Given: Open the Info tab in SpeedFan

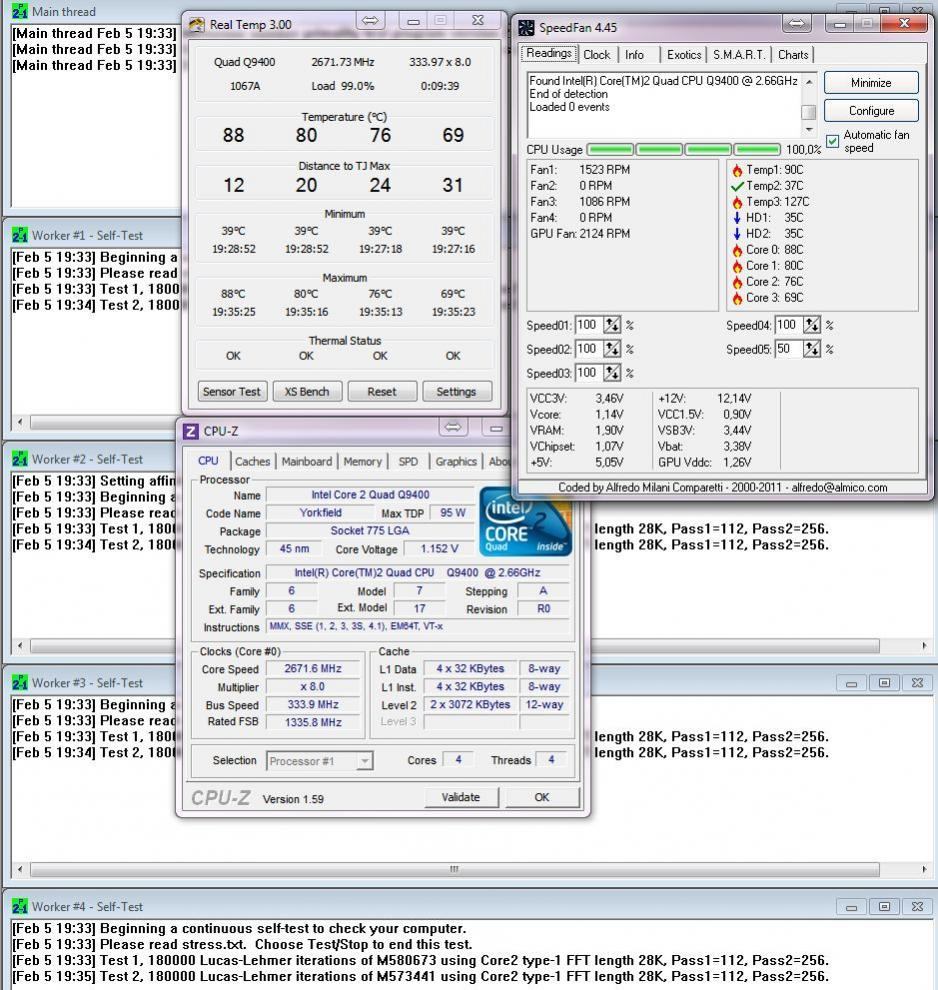Looking at the screenshot, I should 634,55.
